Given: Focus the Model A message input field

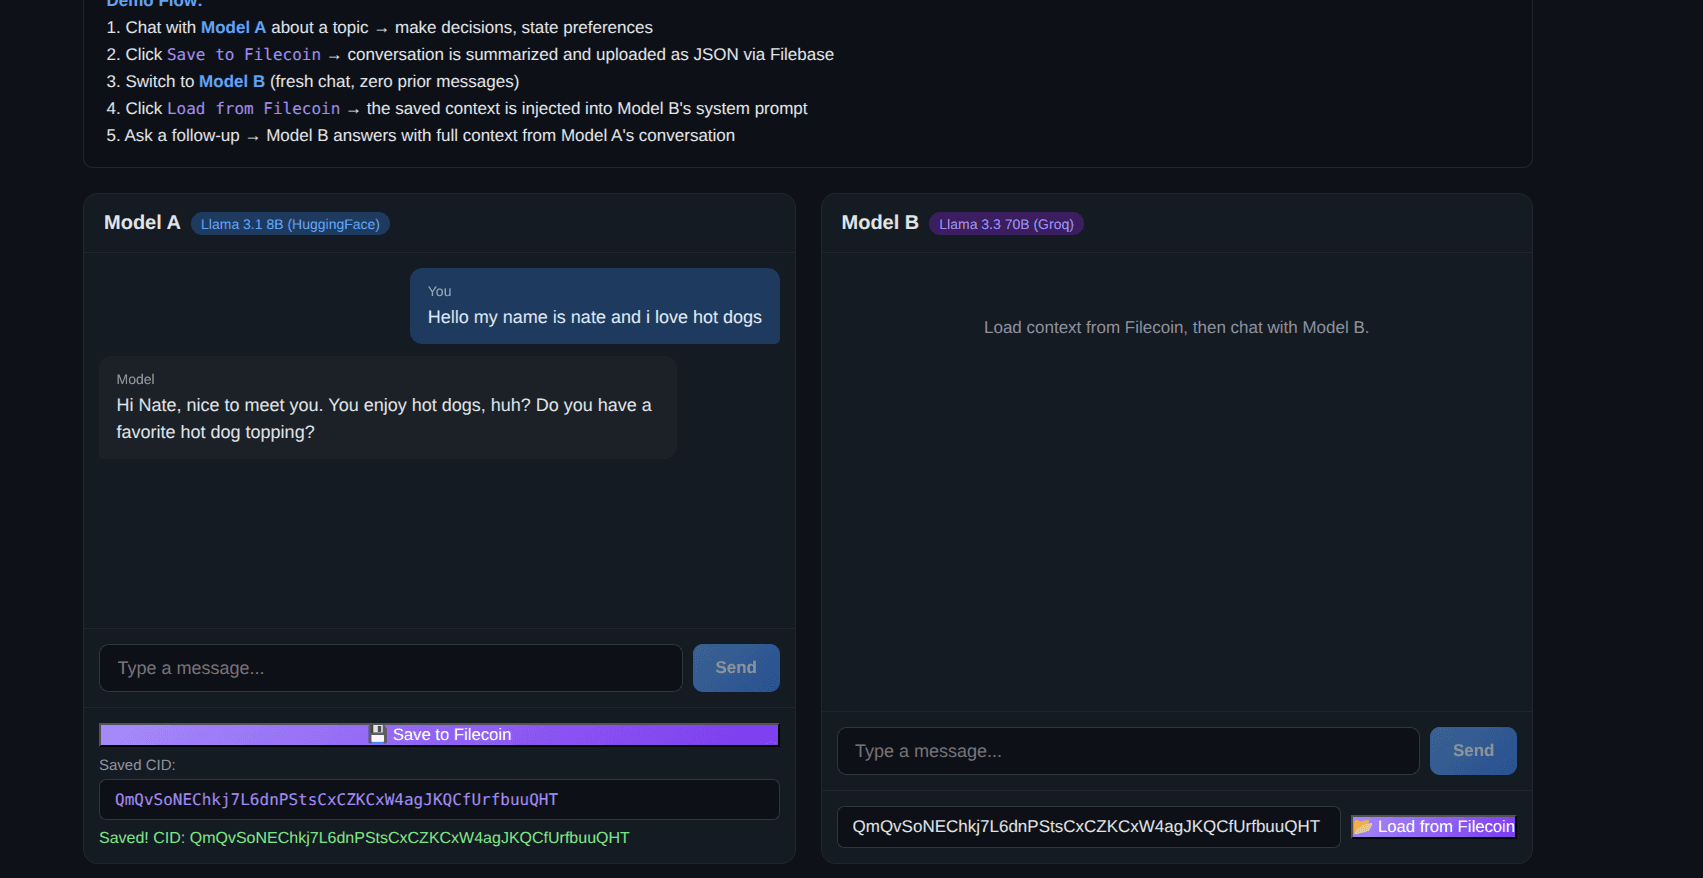Looking at the screenshot, I should [391, 668].
